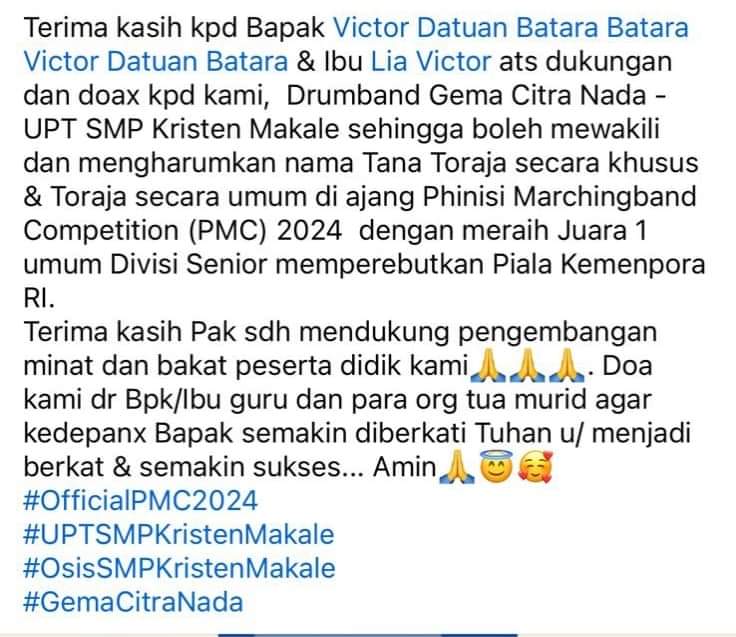Click the last praying hands emoji before '. Doa'
The width and height of the screenshot is (736, 637).
point(567,365)
